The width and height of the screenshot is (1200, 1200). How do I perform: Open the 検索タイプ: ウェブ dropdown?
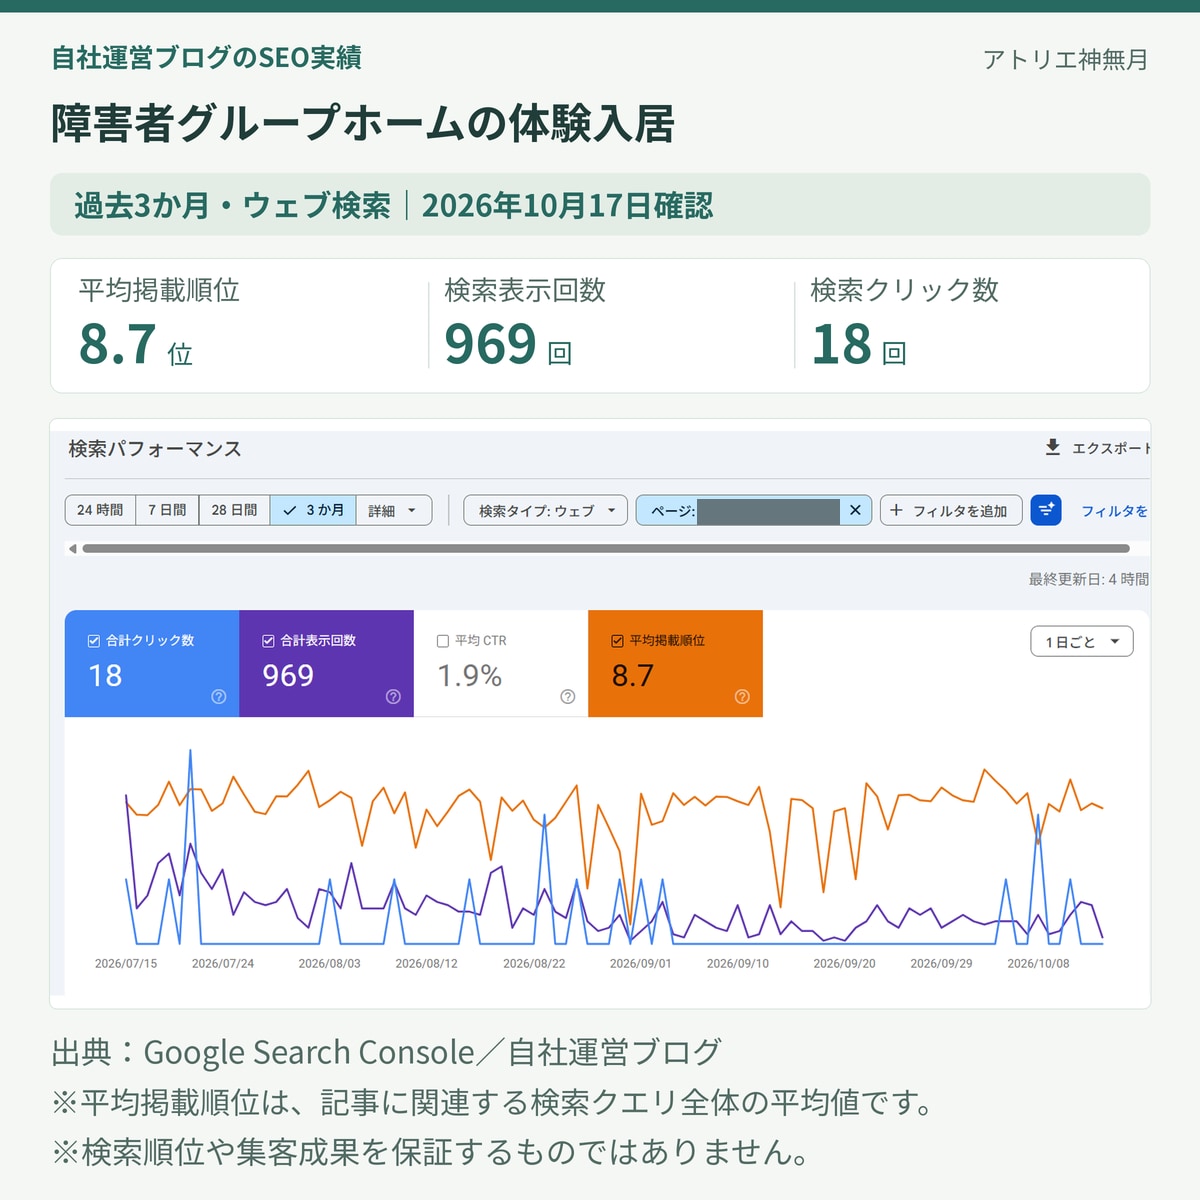pyautogui.click(x=545, y=510)
